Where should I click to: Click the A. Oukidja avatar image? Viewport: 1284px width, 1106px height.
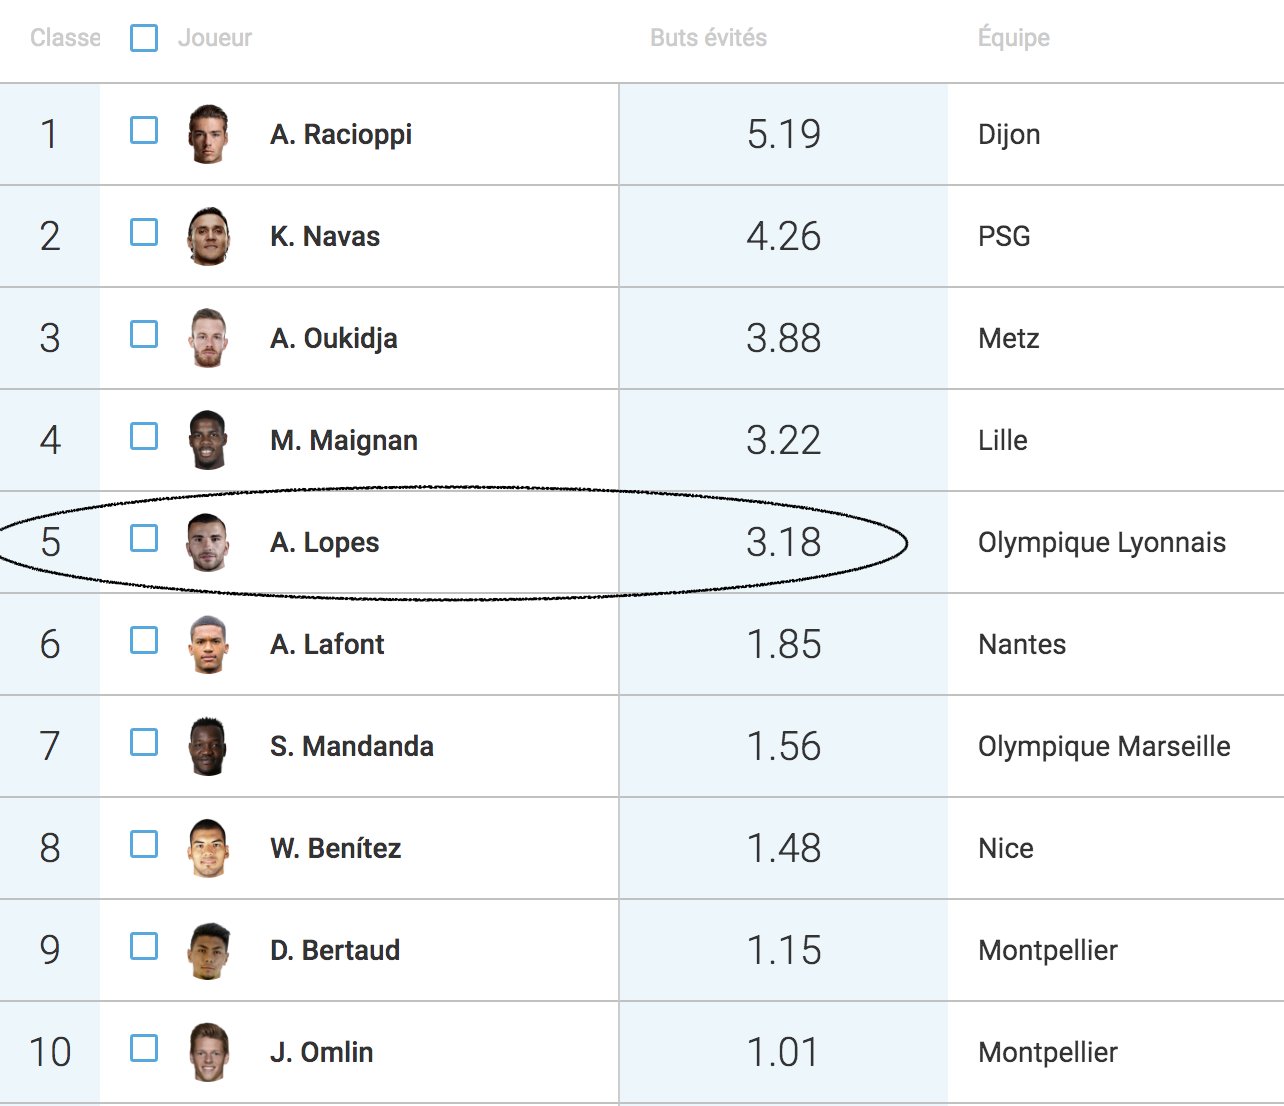[x=208, y=338]
